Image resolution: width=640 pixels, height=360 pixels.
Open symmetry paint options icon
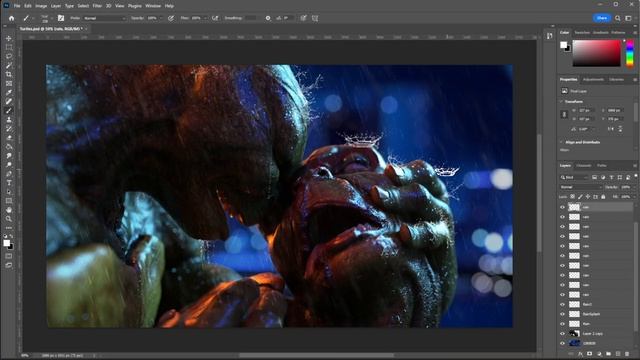coord(315,18)
